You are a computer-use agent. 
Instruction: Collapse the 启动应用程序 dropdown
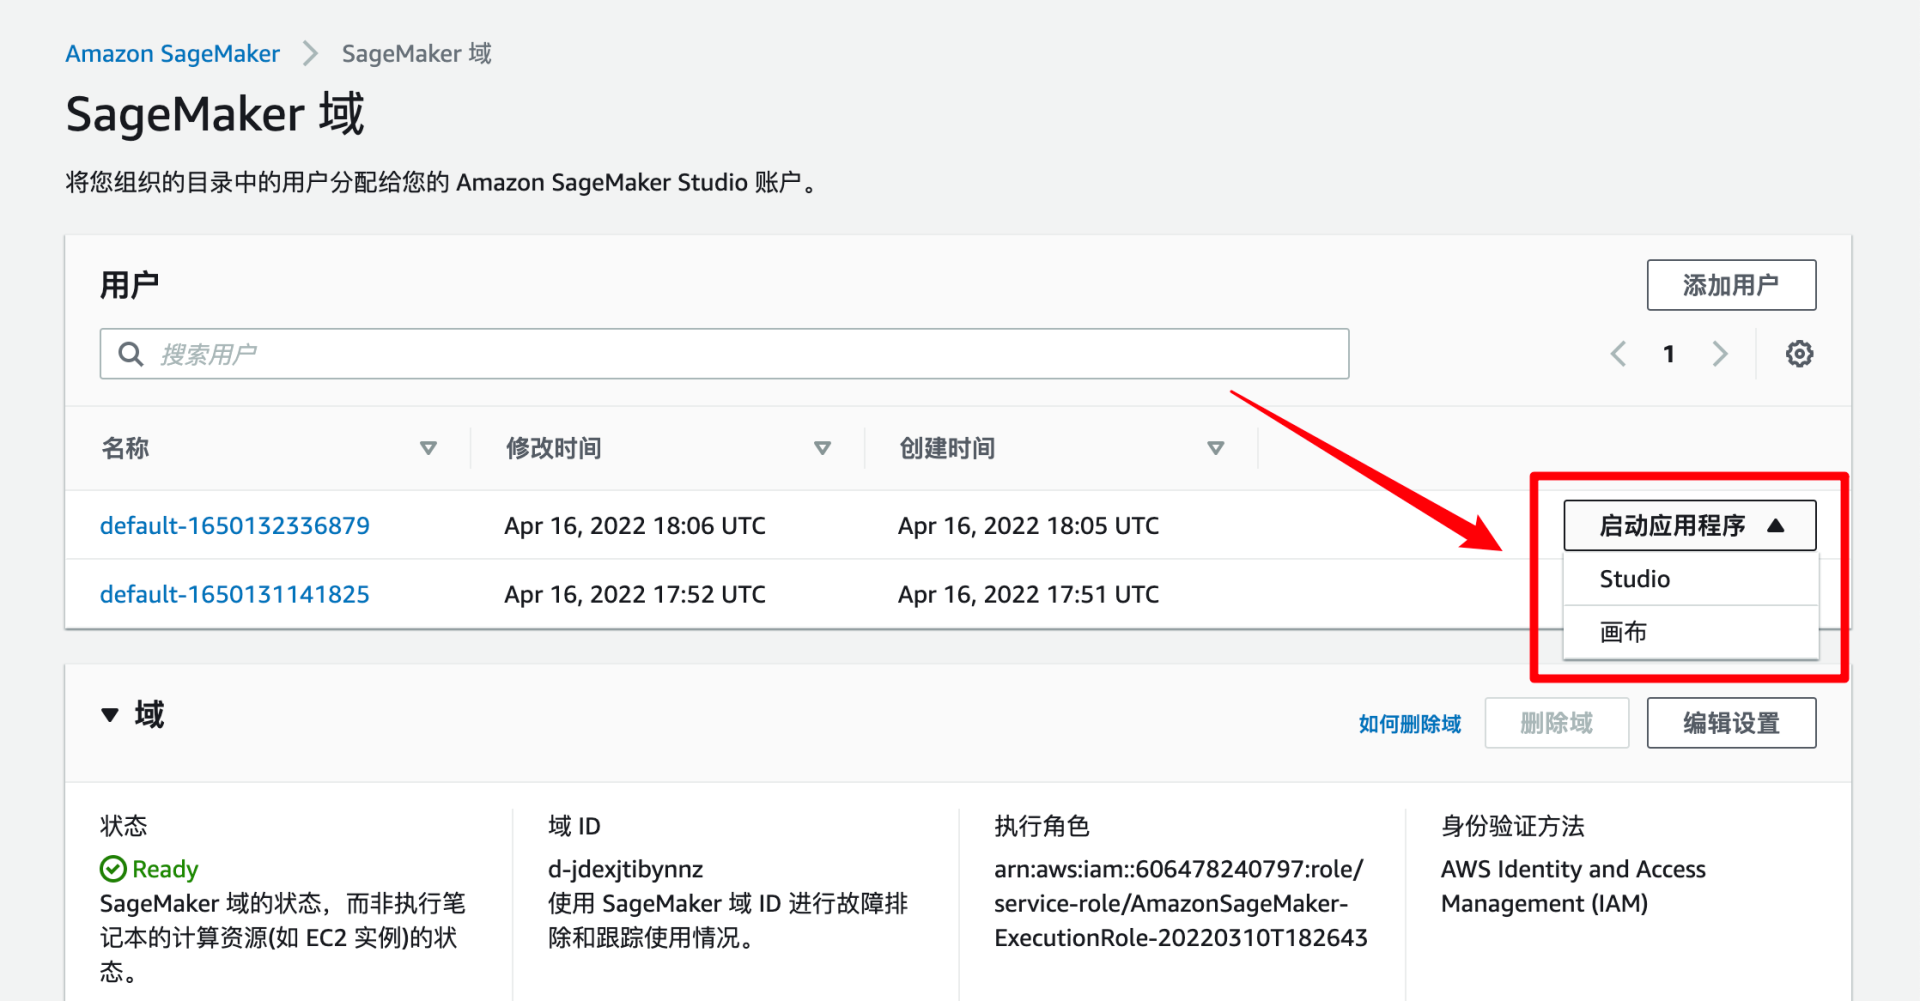[x=1690, y=525]
